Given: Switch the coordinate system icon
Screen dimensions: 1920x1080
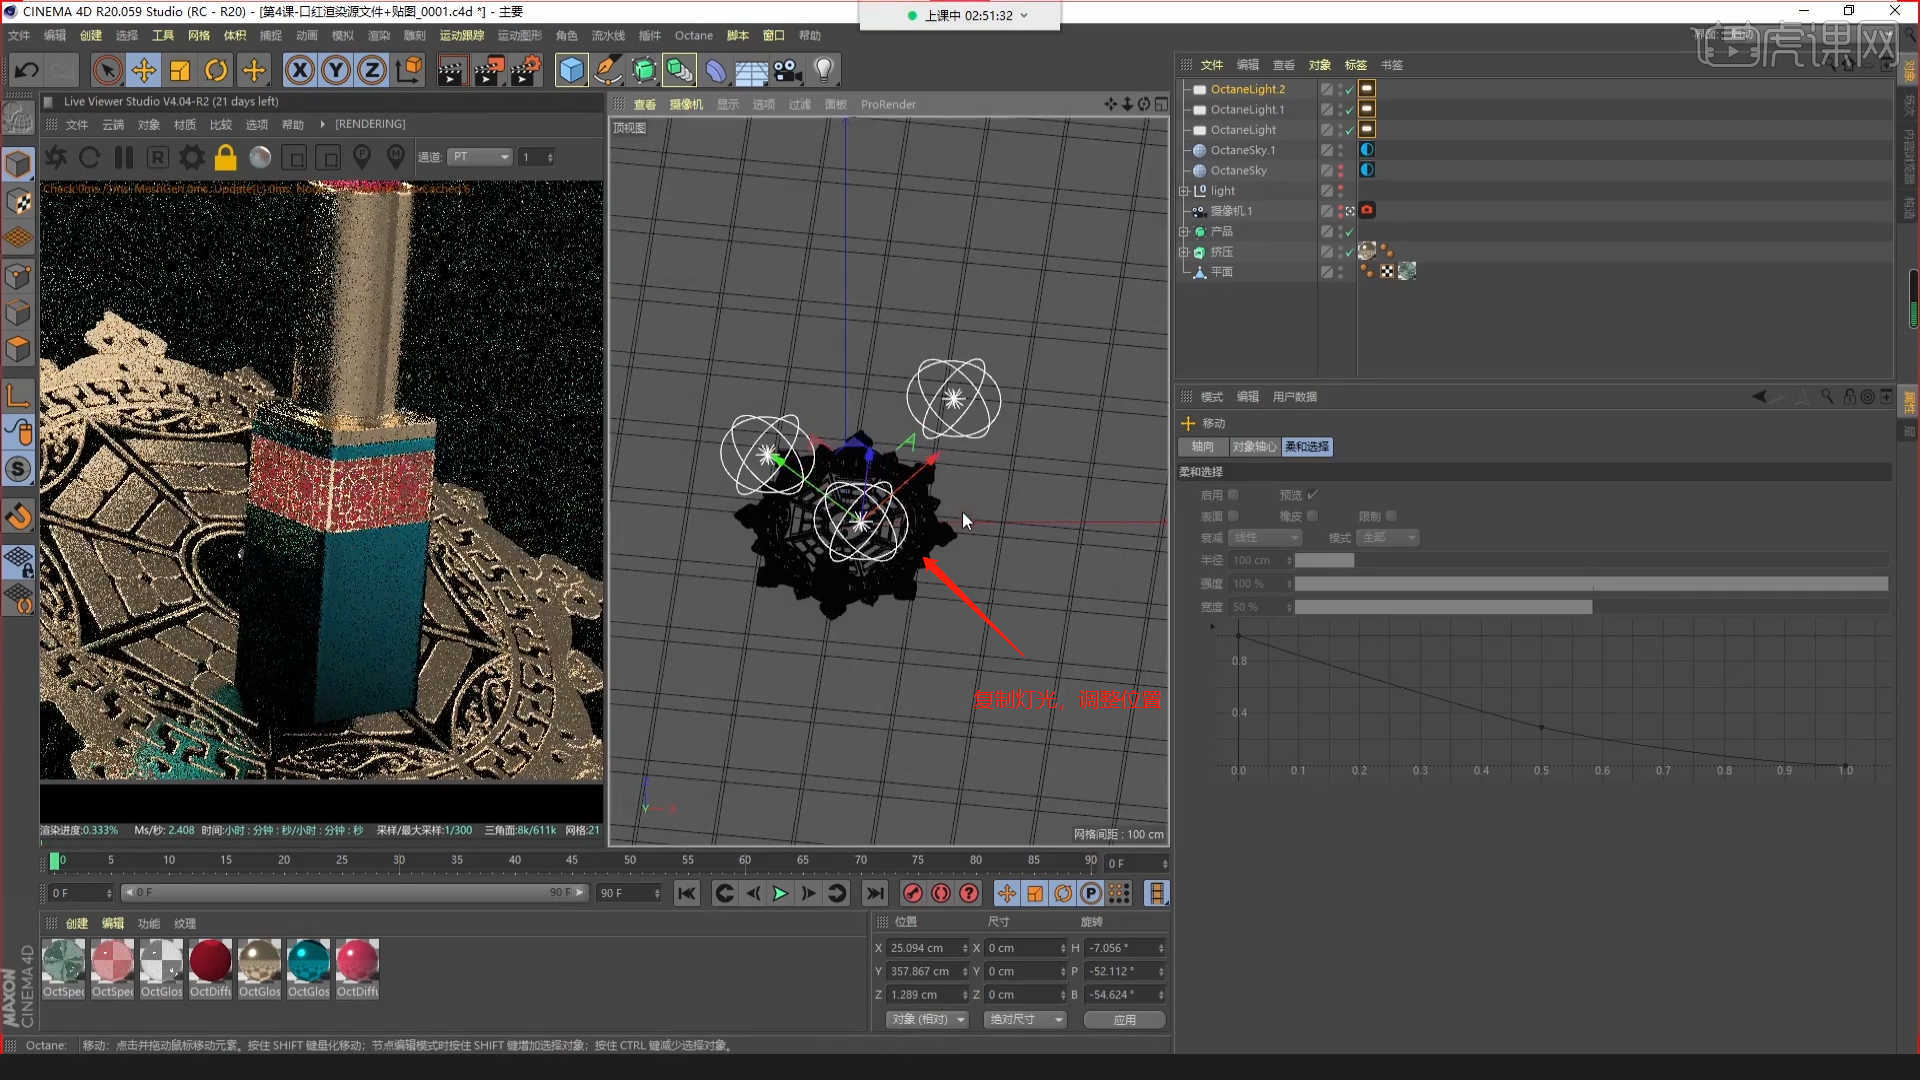Looking at the screenshot, I should (x=409, y=70).
